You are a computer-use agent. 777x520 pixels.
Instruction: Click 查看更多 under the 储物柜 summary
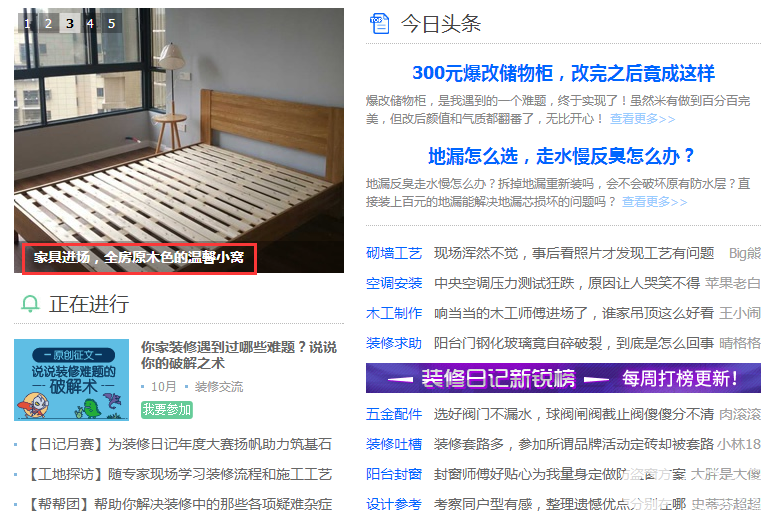[642, 119]
